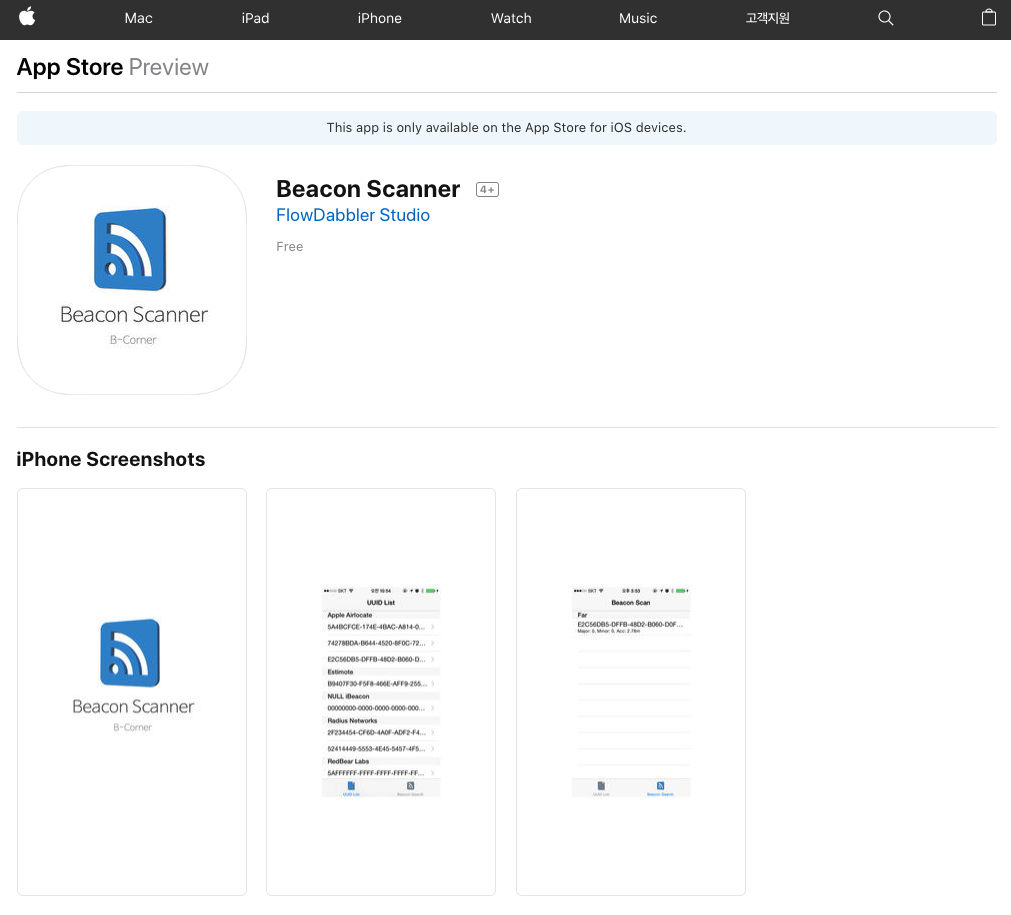
Task: Open the FlowDabbler Studio developer link
Action: click(352, 215)
